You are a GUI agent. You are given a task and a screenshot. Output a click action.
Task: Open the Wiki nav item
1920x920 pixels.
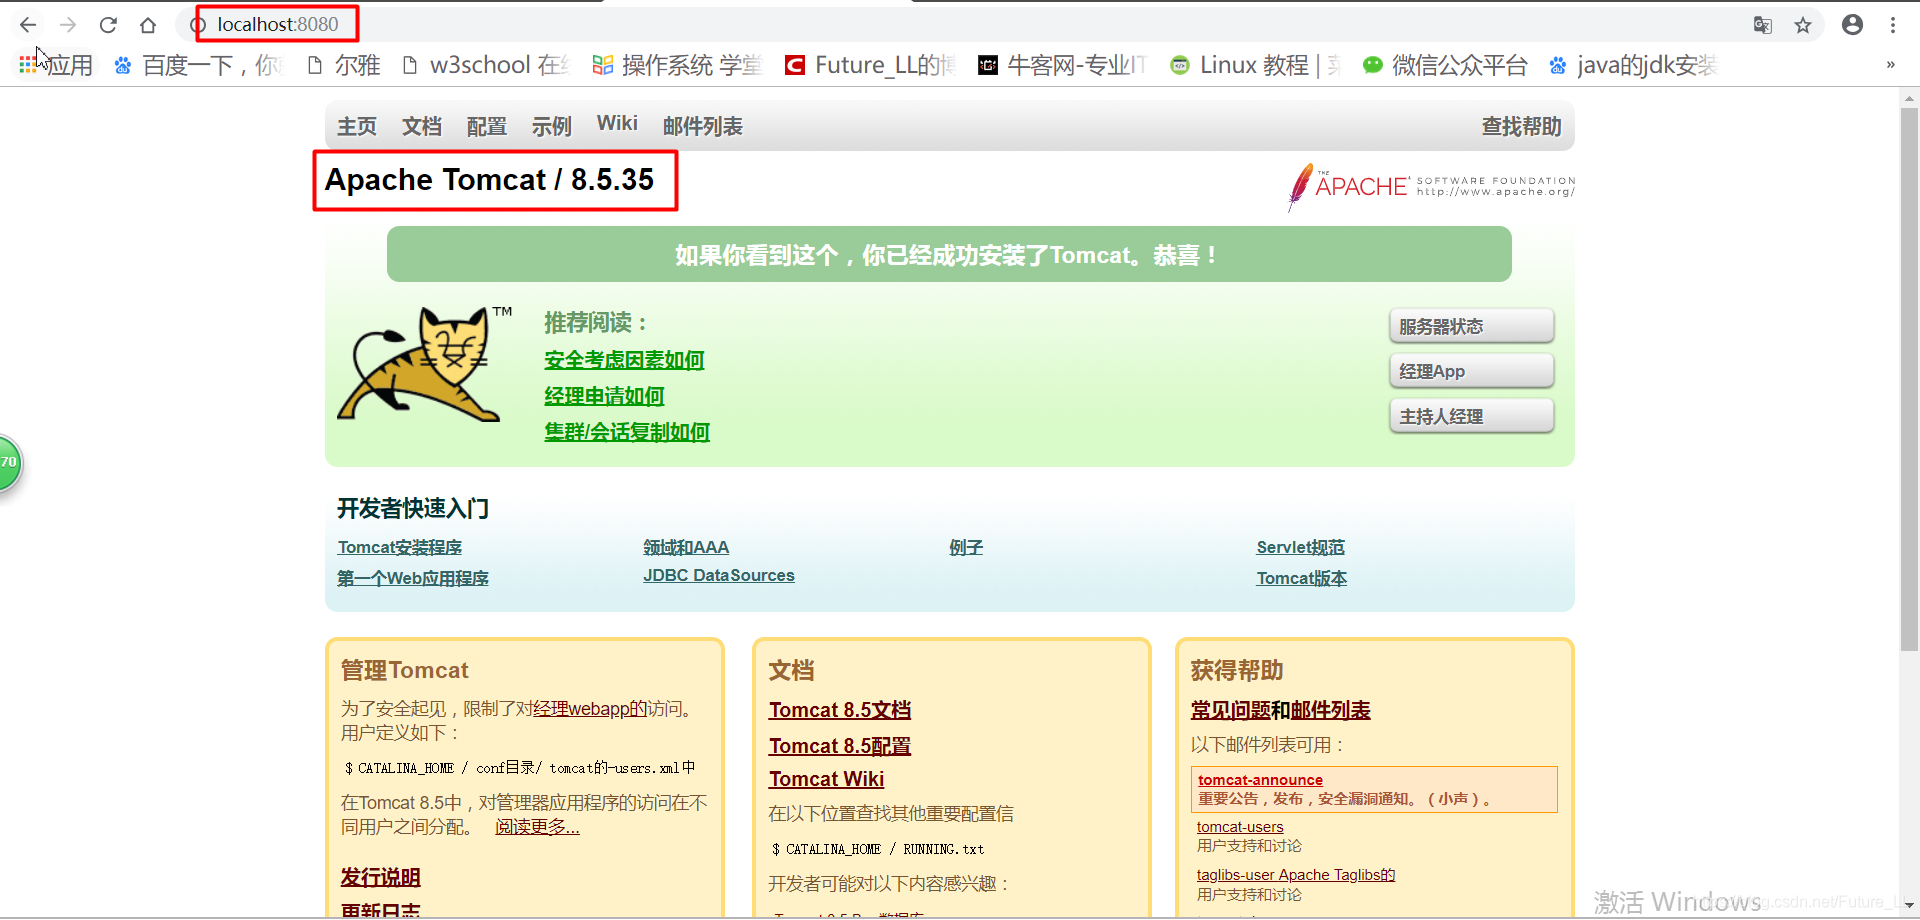pos(617,123)
